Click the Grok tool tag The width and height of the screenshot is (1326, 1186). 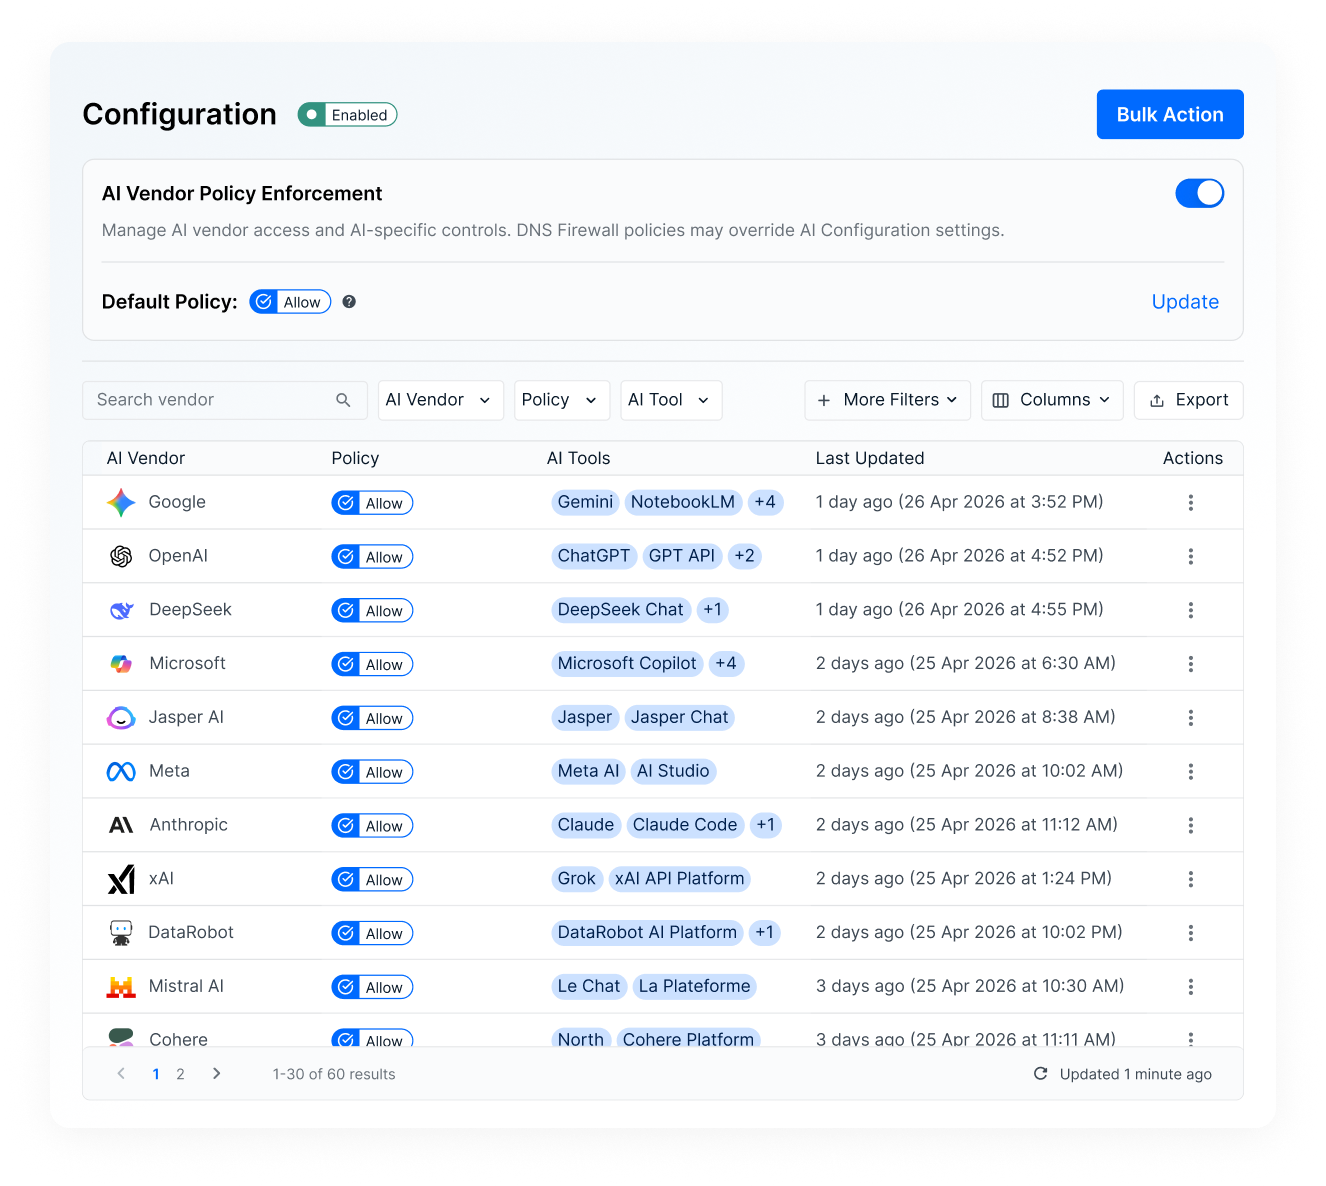coord(577,879)
